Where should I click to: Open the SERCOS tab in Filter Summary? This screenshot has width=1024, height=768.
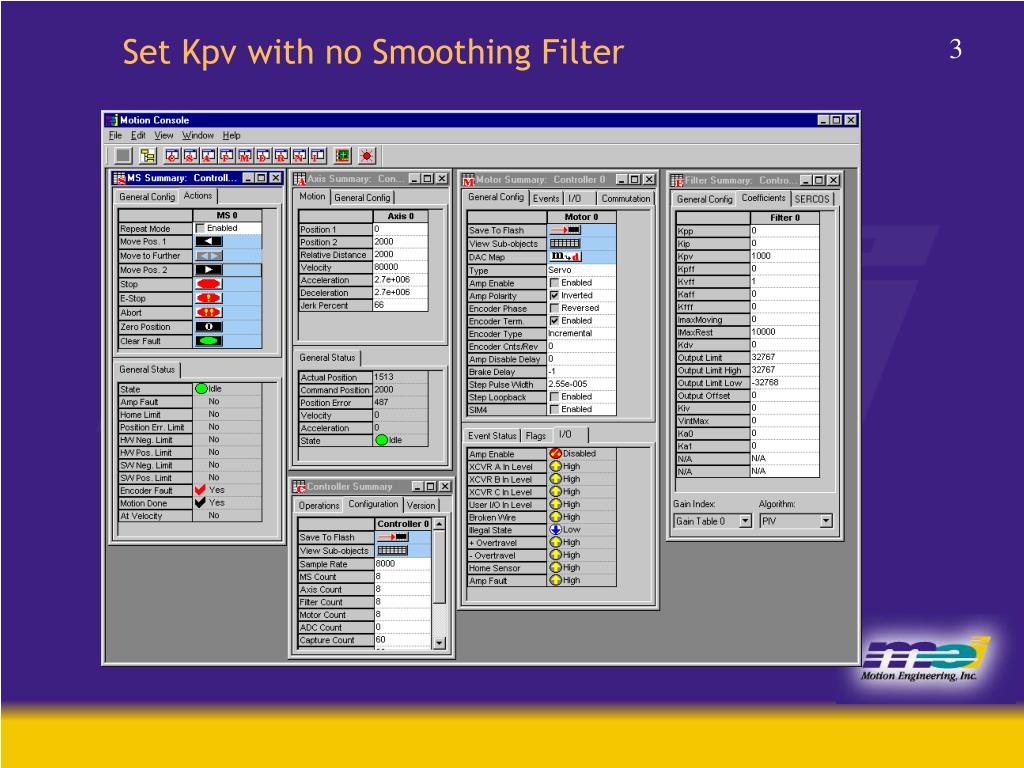click(812, 199)
